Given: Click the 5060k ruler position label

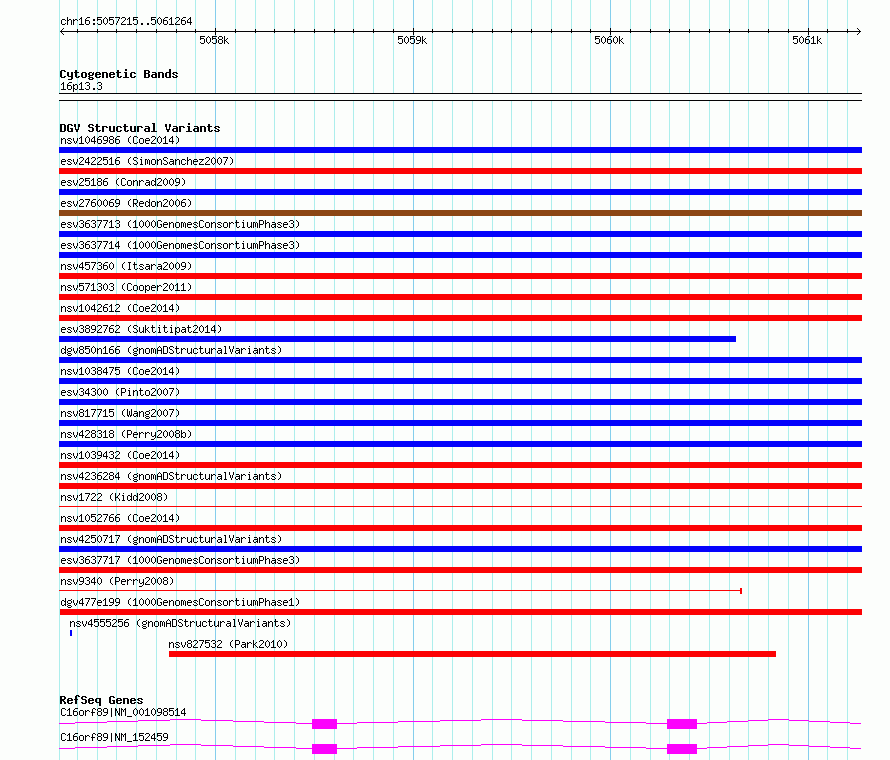Looking at the screenshot, I should click(x=609, y=40).
